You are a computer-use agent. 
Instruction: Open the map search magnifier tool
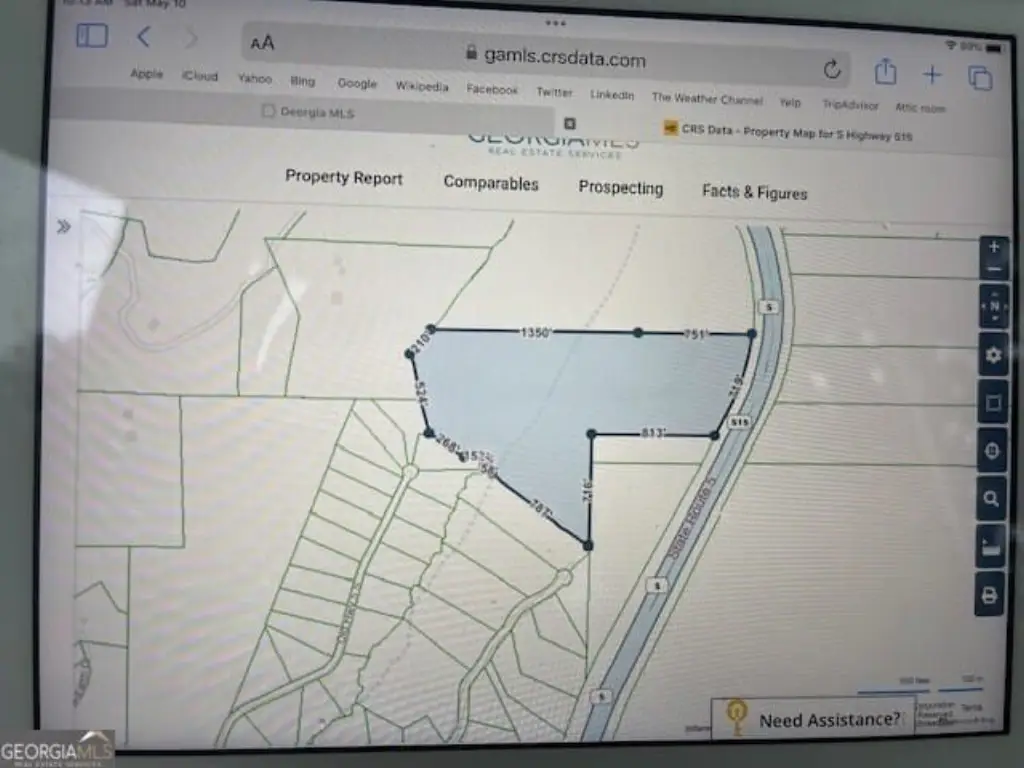992,499
